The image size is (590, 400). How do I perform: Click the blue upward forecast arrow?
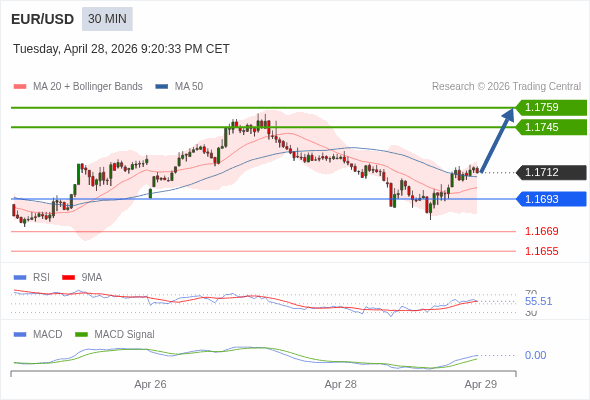point(497,140)
